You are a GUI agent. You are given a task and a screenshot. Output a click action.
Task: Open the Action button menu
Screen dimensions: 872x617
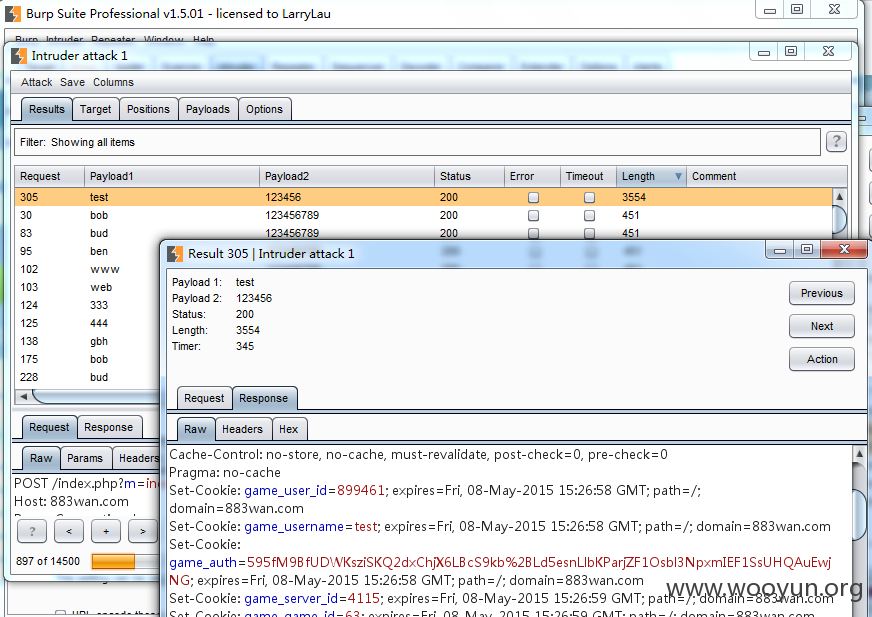tap(821, 359)
